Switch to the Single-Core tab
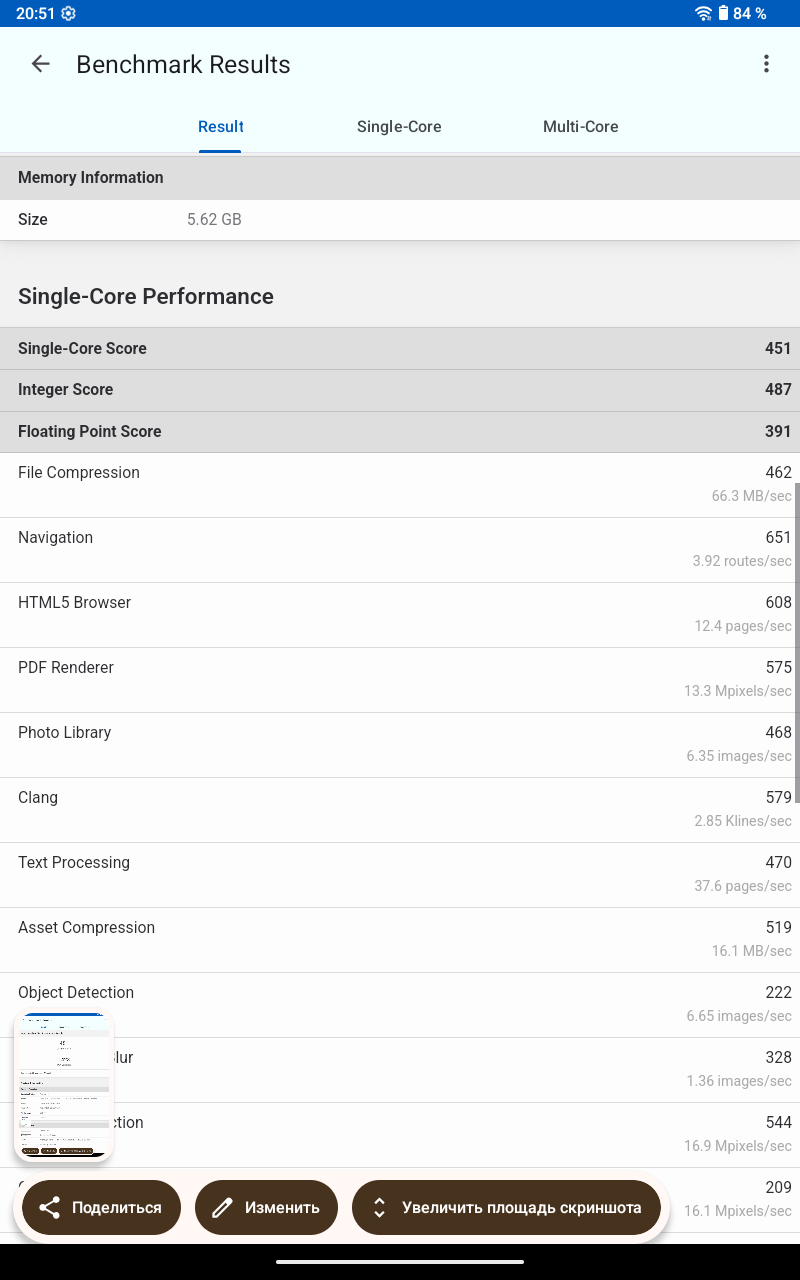The height and width of the screenshot is (1280, 800). [399, 127]
